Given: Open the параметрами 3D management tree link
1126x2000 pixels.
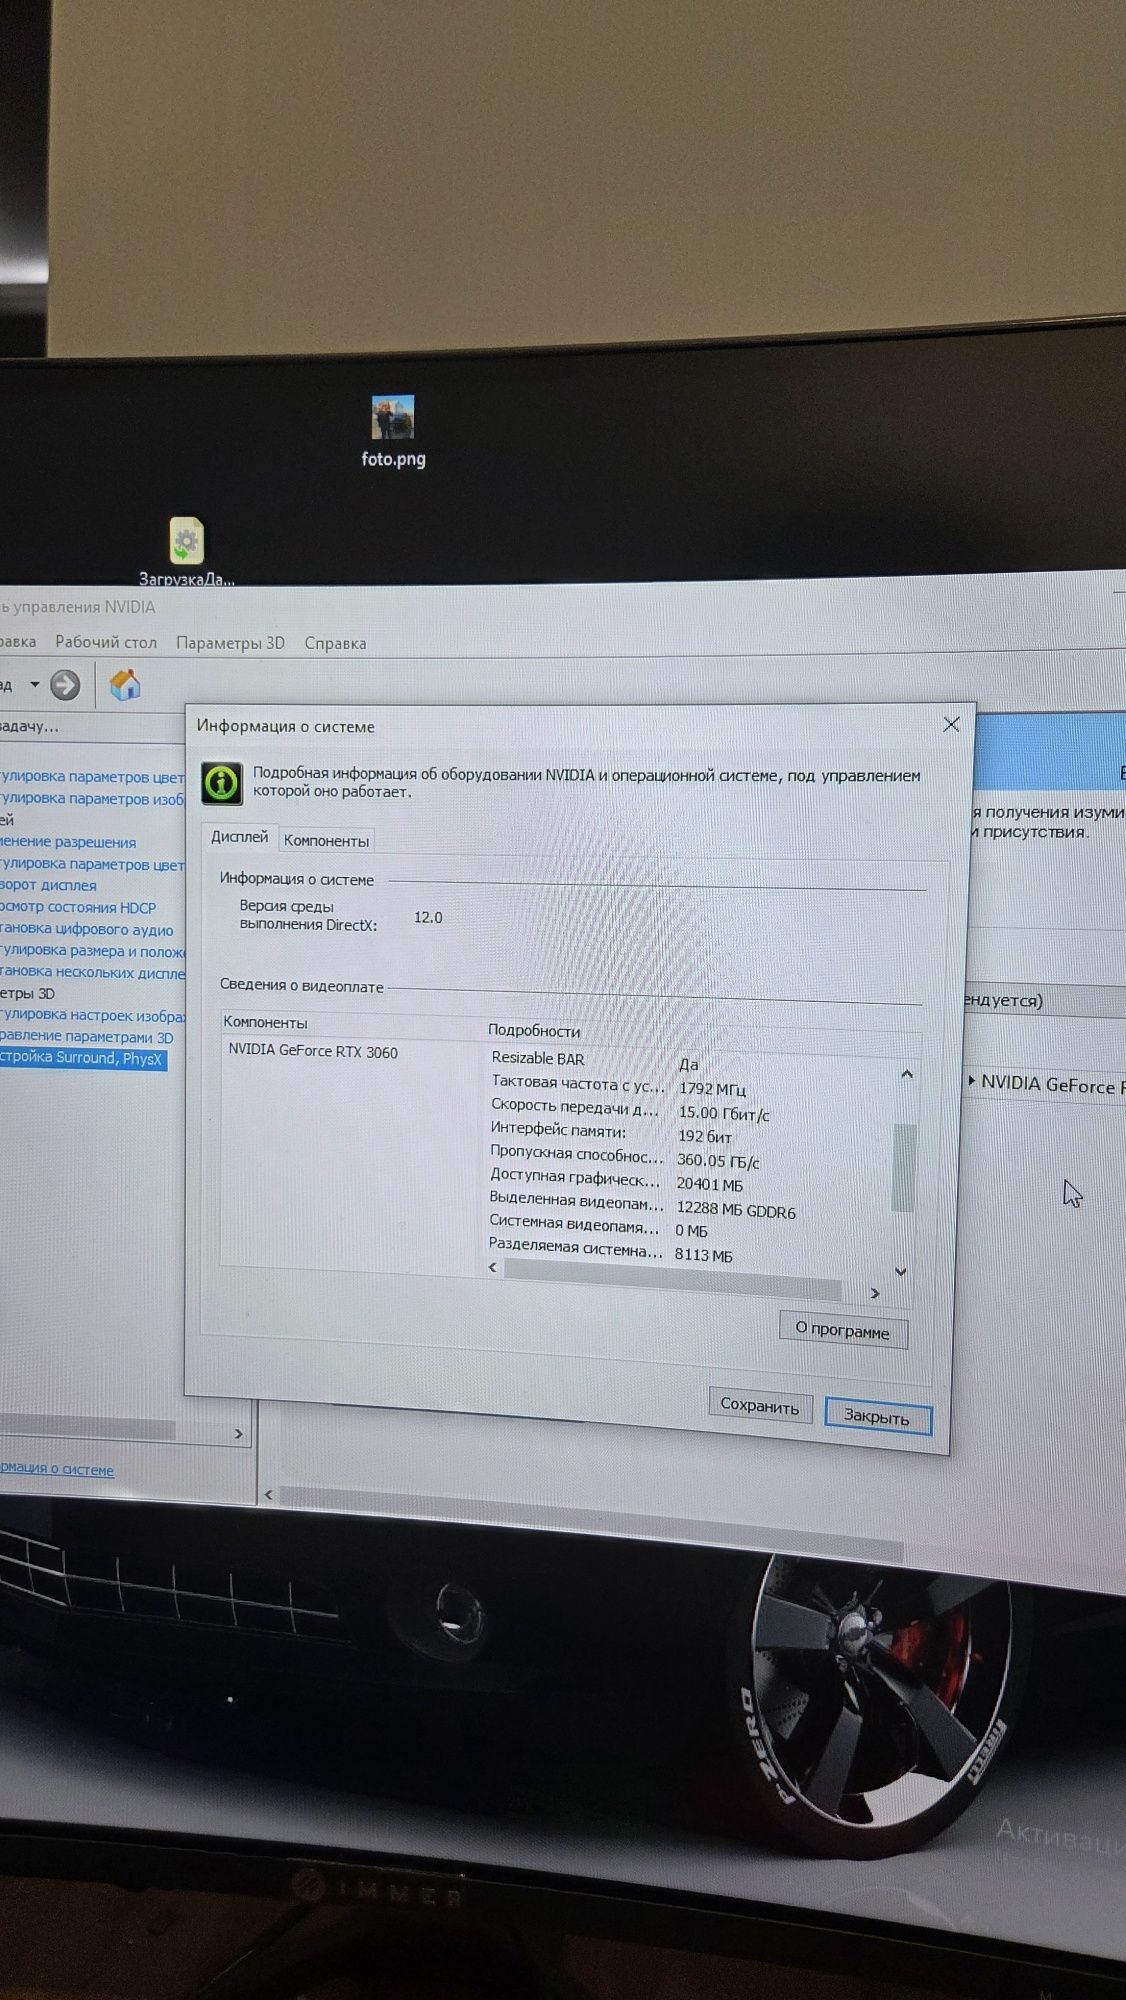Looking at the screenshot, I should 86,1037.
